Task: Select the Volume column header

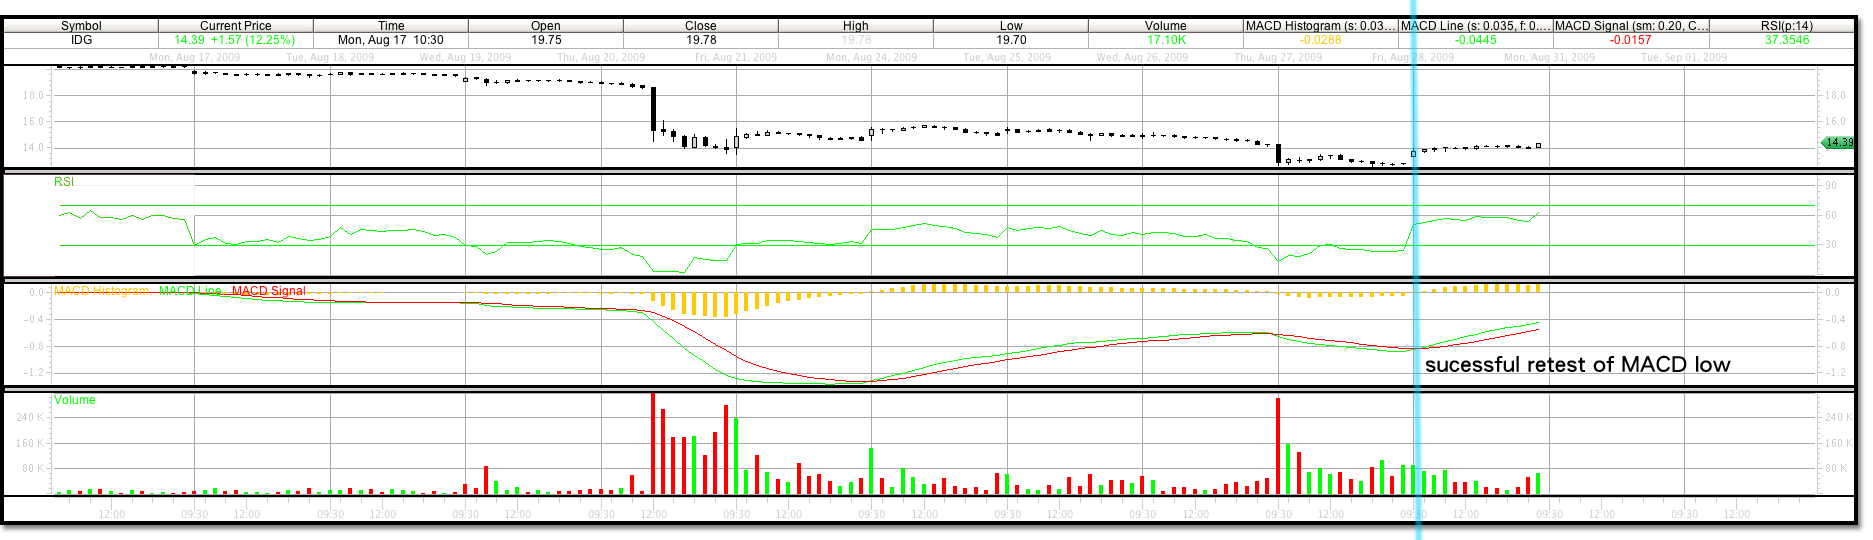Action: click(x=1166, y=26)
